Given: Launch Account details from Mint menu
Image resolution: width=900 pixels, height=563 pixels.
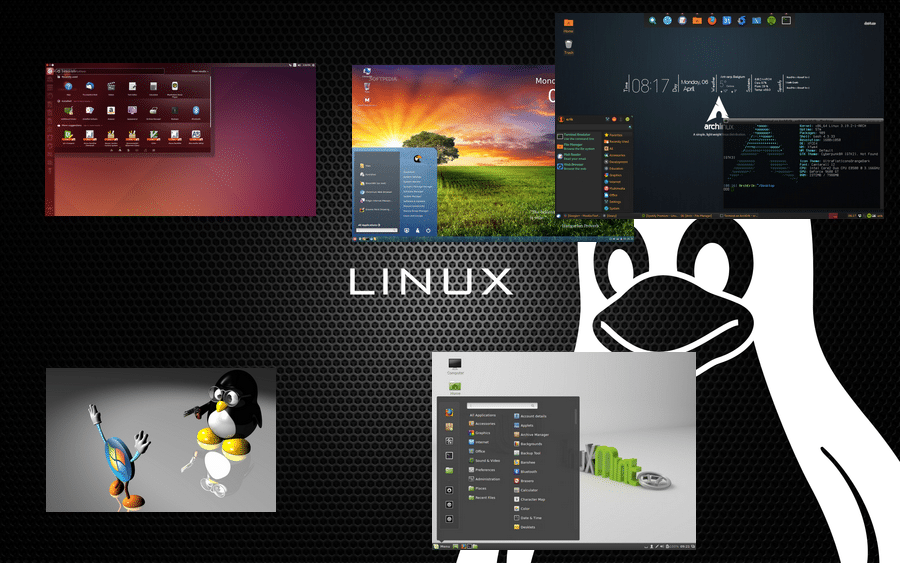Looking at the screenshot, I should [x=530, y=416].
